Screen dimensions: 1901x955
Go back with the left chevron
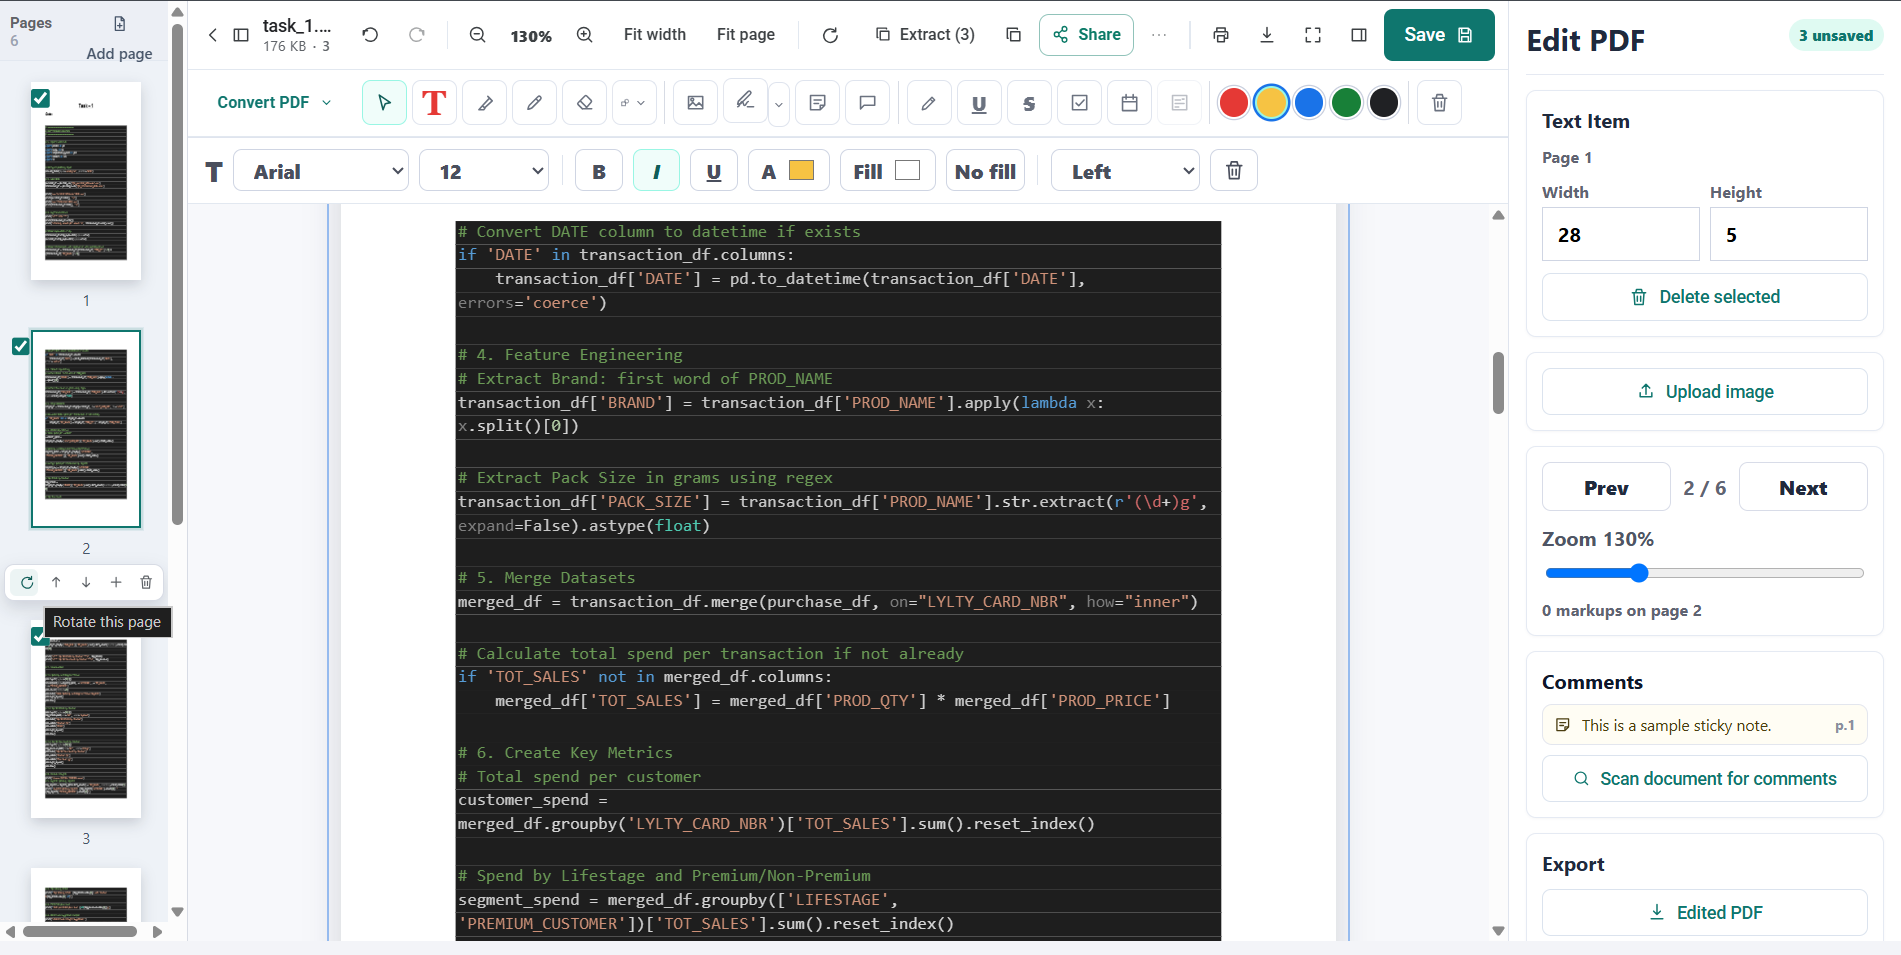tap(212, 35)
